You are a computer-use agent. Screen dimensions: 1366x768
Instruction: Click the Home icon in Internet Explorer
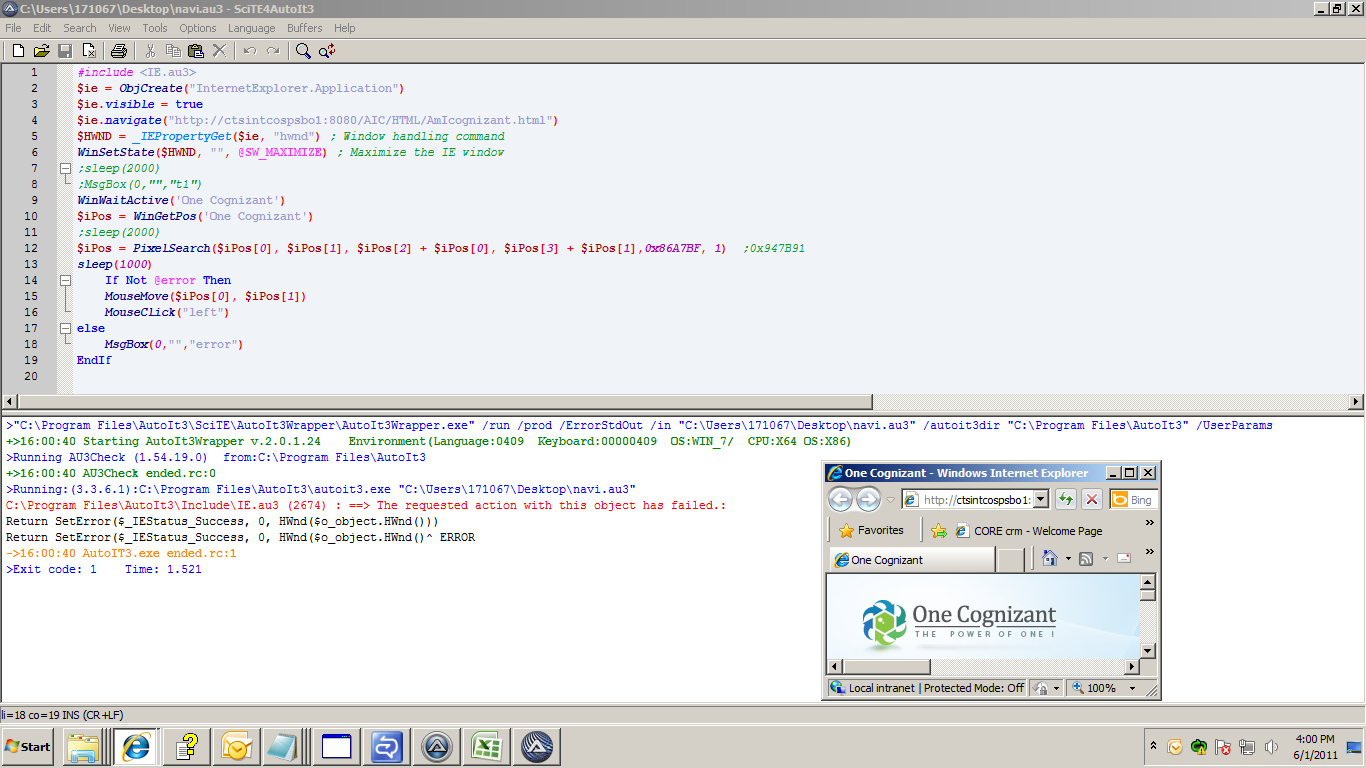pyautogui.click(x=1050, y=559)
